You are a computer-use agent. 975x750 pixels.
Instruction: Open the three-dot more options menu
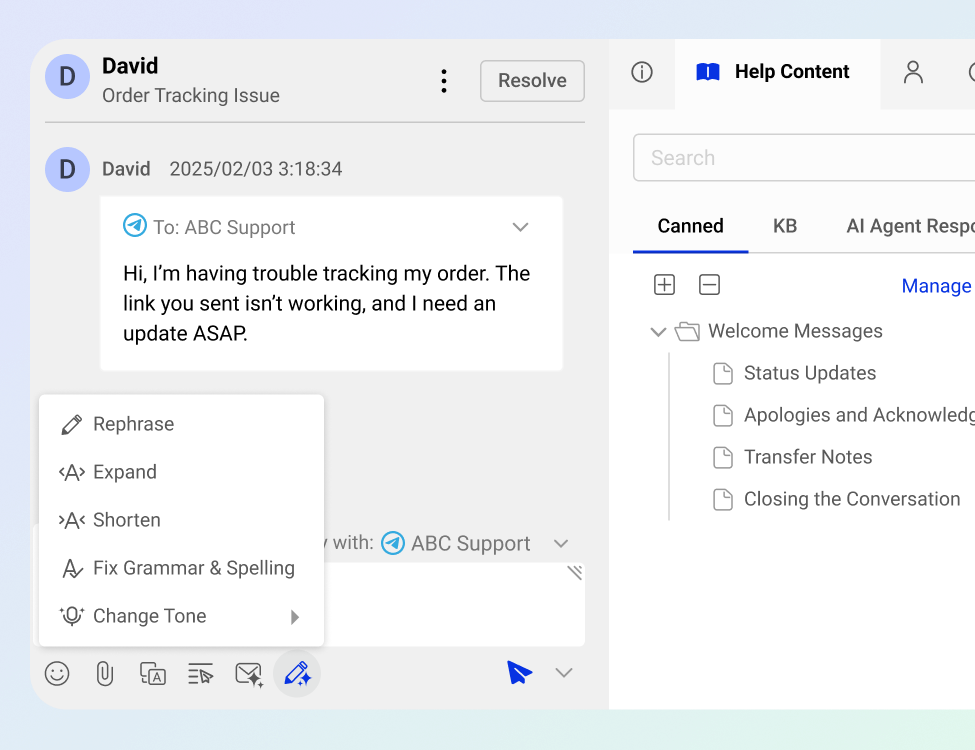pos(444,81)
